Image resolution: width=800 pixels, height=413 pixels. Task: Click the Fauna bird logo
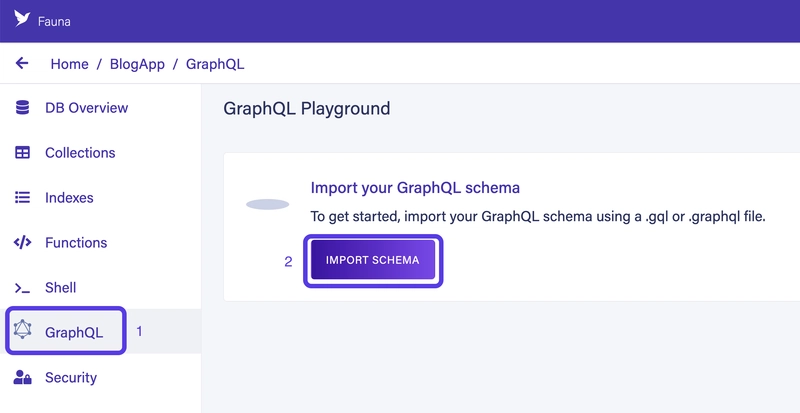click(x=22, y=18)
